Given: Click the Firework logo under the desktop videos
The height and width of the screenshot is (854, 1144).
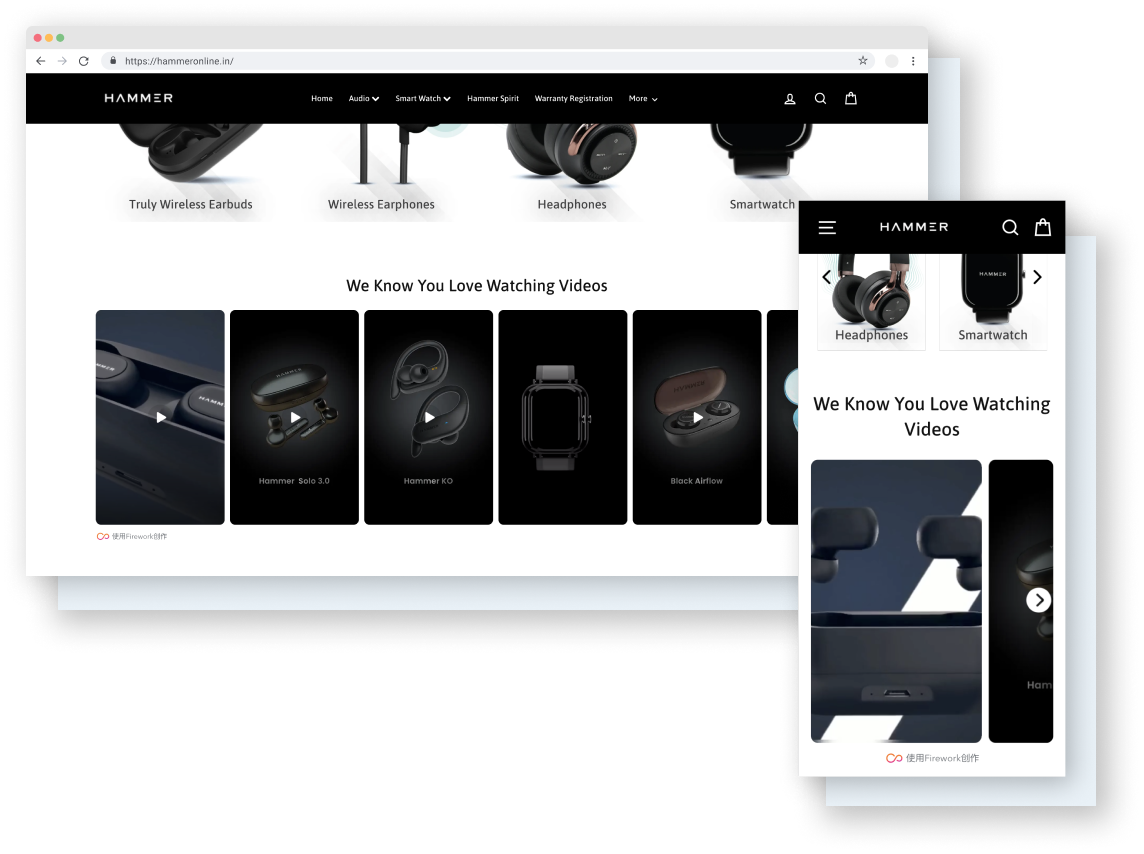Looking at the screenshot, I should [103, 537].
